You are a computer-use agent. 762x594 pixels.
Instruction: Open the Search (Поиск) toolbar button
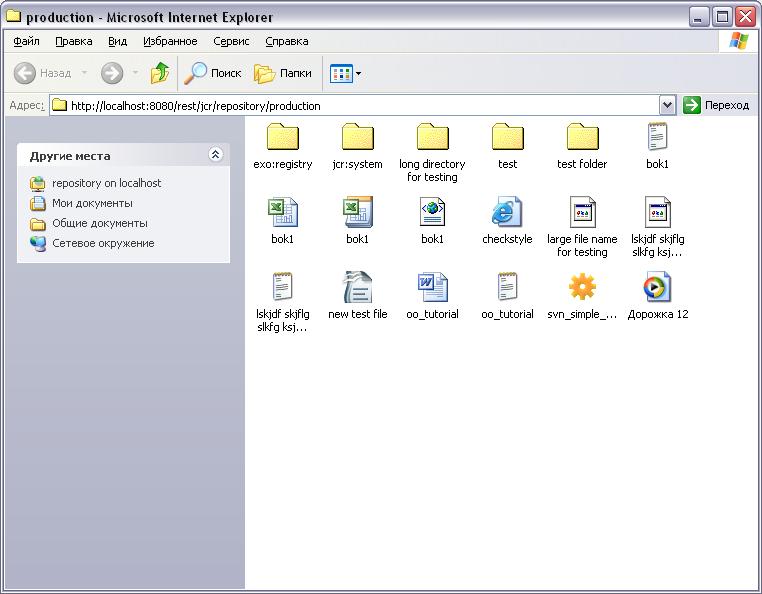pyautogui.click(x=214, y=73)
